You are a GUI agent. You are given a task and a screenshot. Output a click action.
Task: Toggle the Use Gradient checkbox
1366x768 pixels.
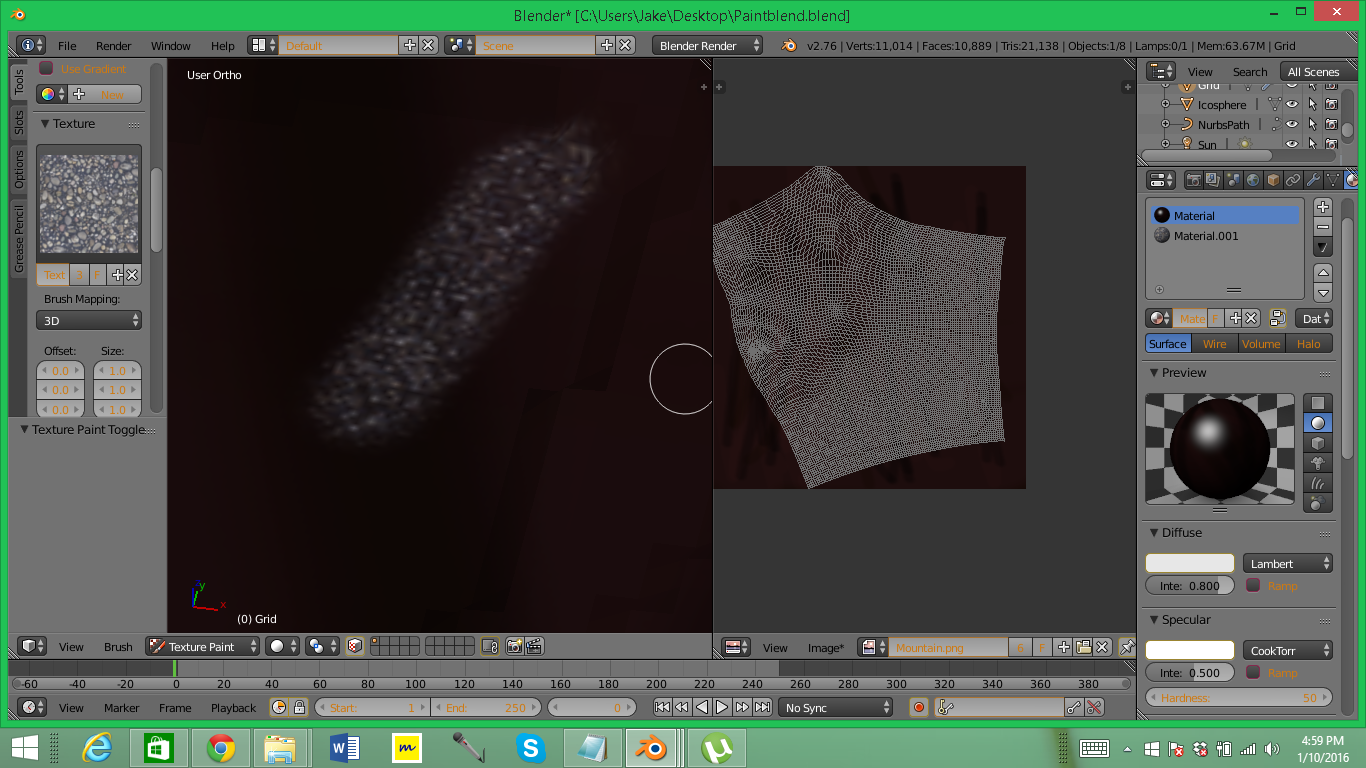[x=46, y=68]
